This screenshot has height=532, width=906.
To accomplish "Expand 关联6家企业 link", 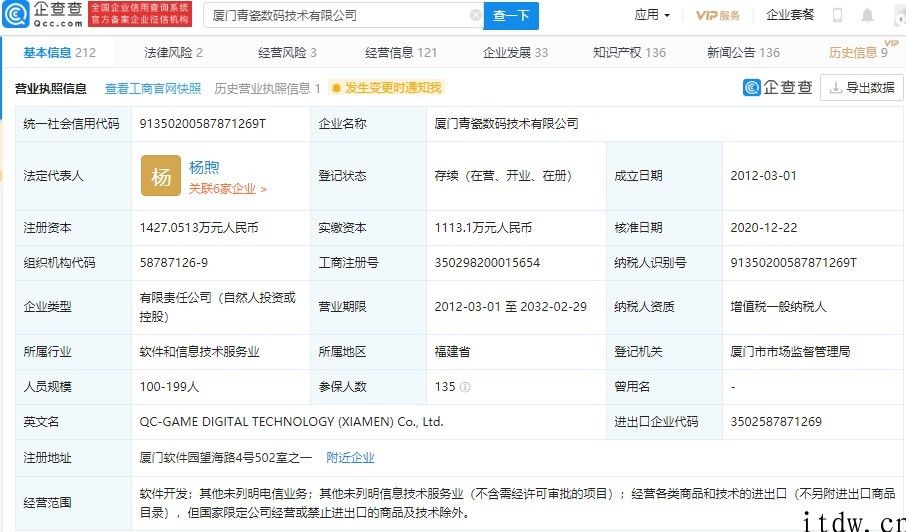I will click(228, 189).
